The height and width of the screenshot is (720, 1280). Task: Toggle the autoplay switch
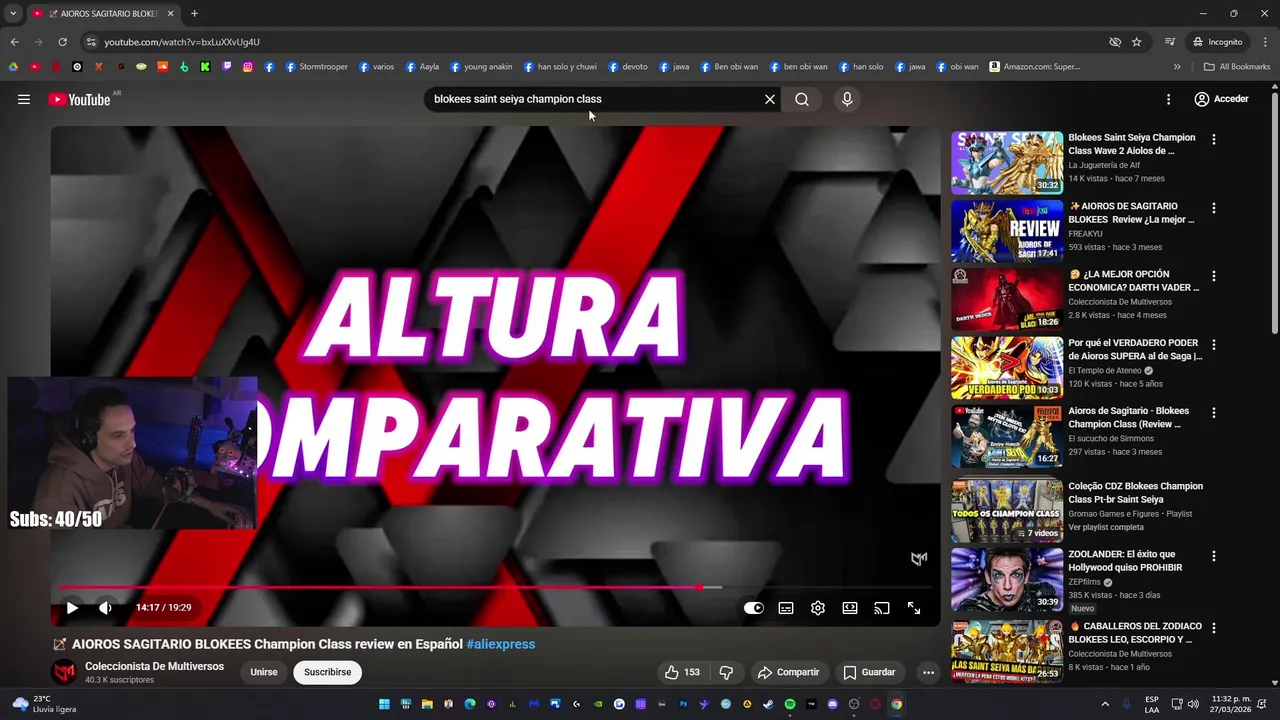(x=754, y=608)
